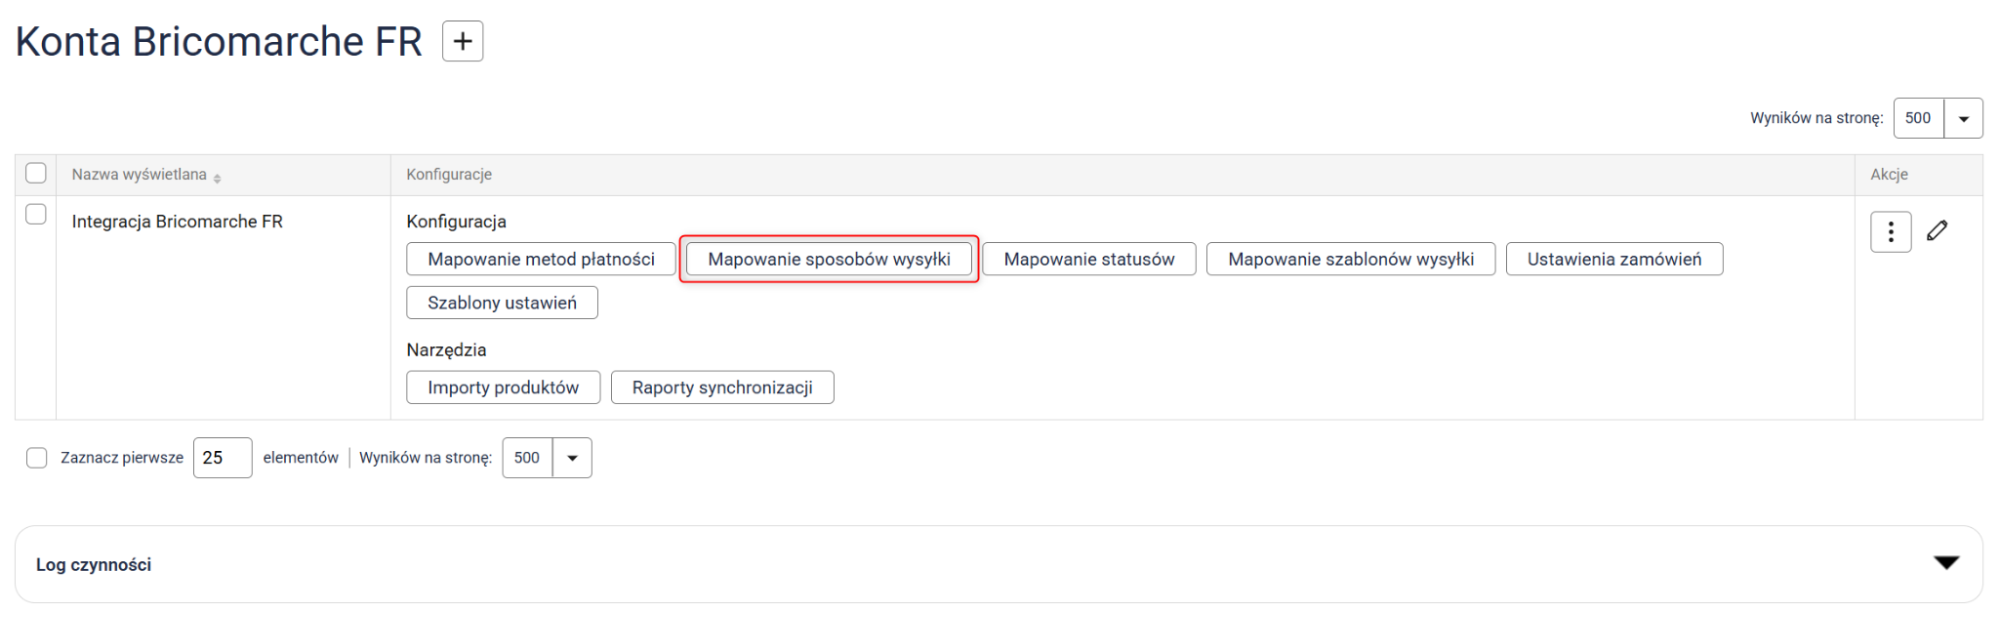Open top Wyników na stronę dropdown arrow
Screen dimensions: 1999x621
coord(1963,119)
